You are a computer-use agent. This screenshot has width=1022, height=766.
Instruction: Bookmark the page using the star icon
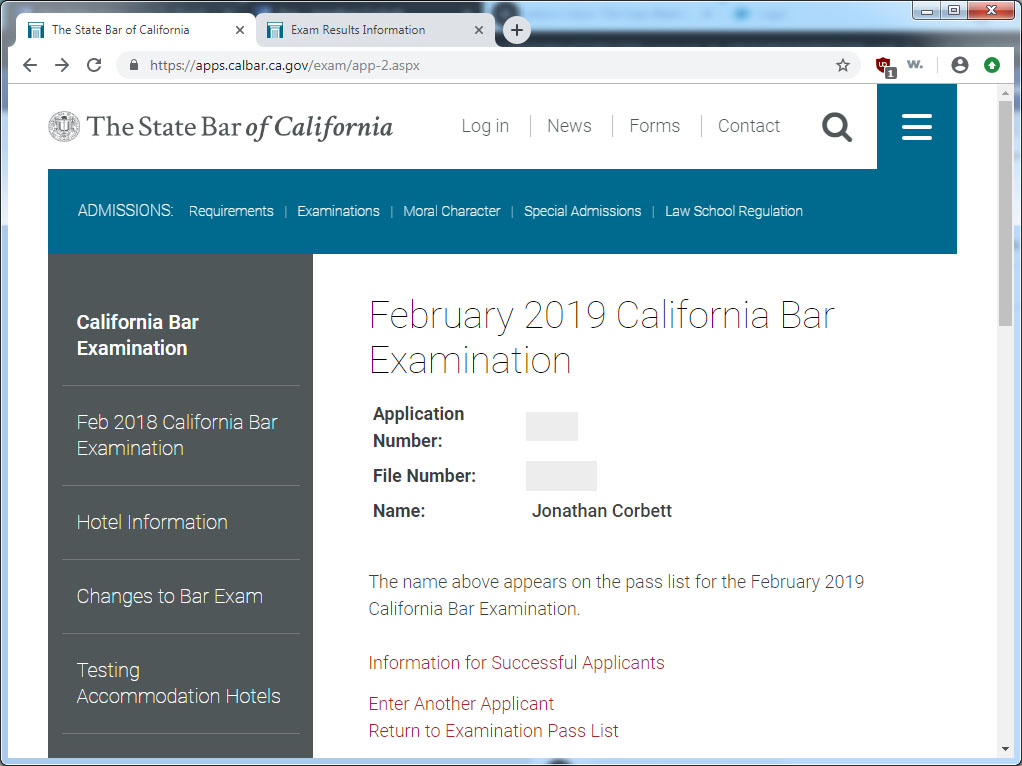[x=843, y=64]
